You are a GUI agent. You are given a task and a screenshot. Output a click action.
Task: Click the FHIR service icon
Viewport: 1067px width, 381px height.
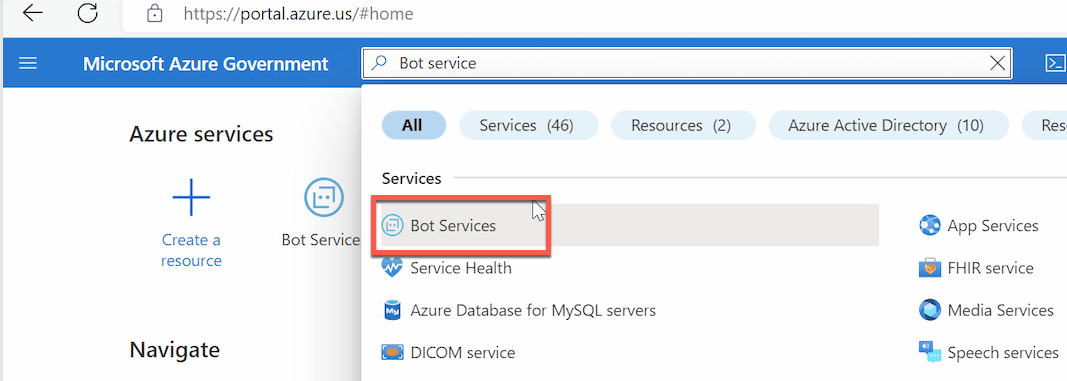(929, 268)
